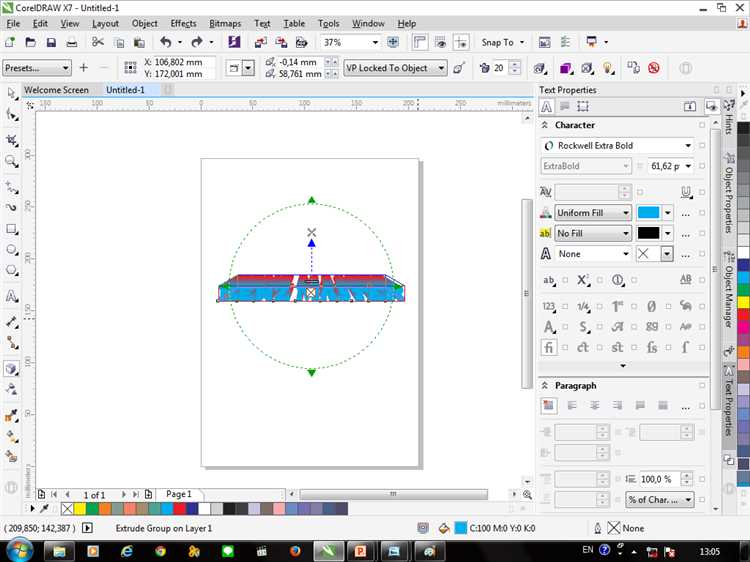The image size is (750, 562).
Task: Open Firefox from the taskbar
Action: [x=295, y=551]
